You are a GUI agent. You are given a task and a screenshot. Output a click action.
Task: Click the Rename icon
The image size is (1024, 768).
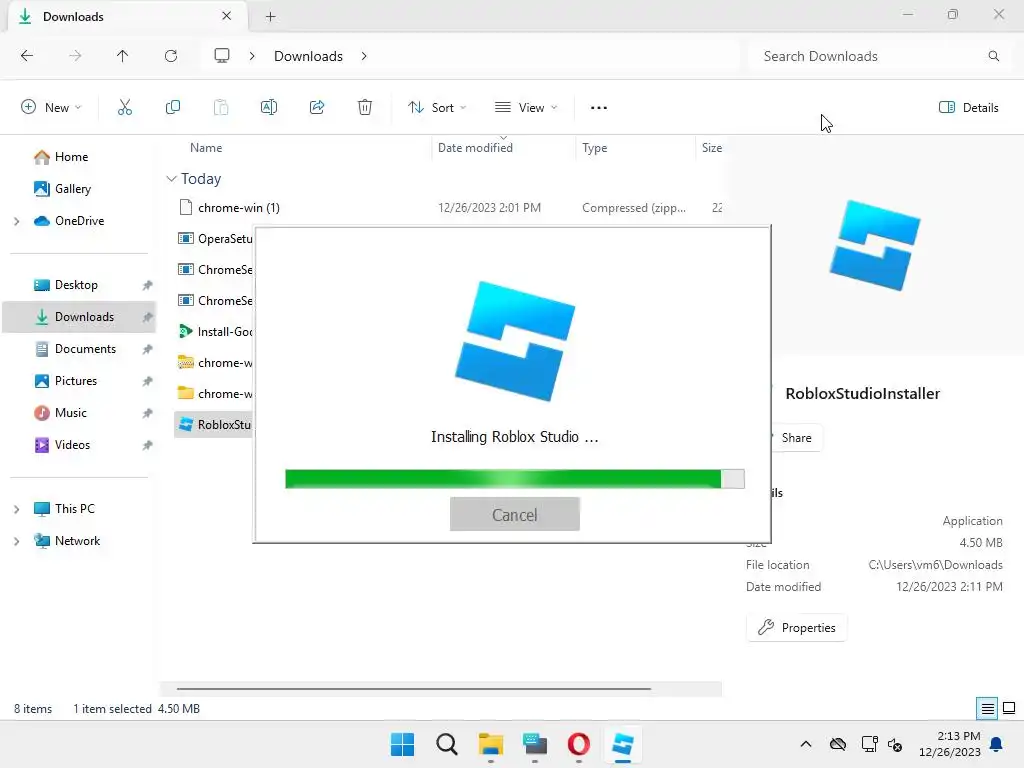(269, 107)
